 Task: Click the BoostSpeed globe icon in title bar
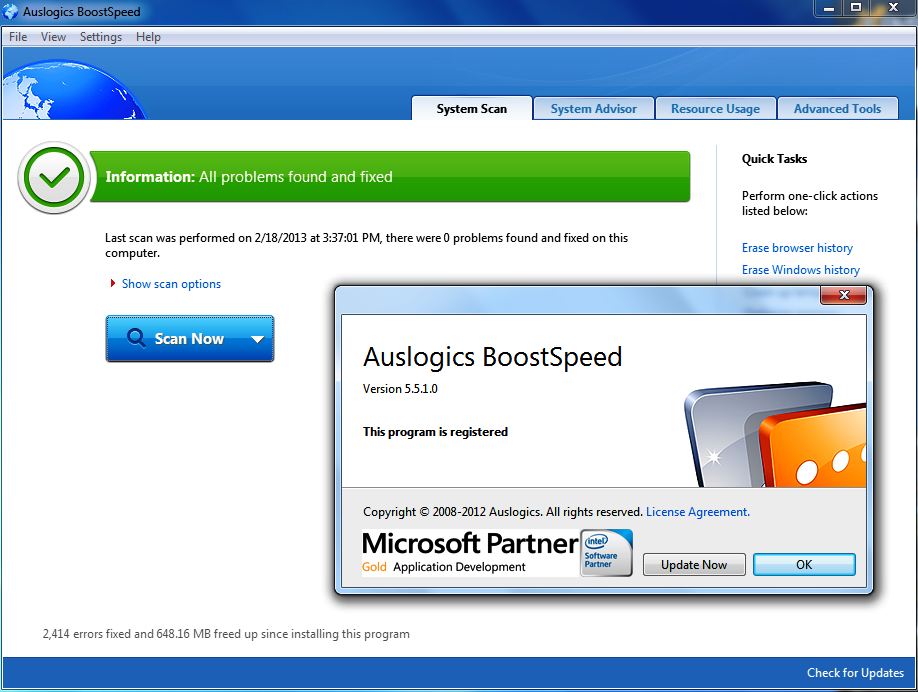coord(11,12)
